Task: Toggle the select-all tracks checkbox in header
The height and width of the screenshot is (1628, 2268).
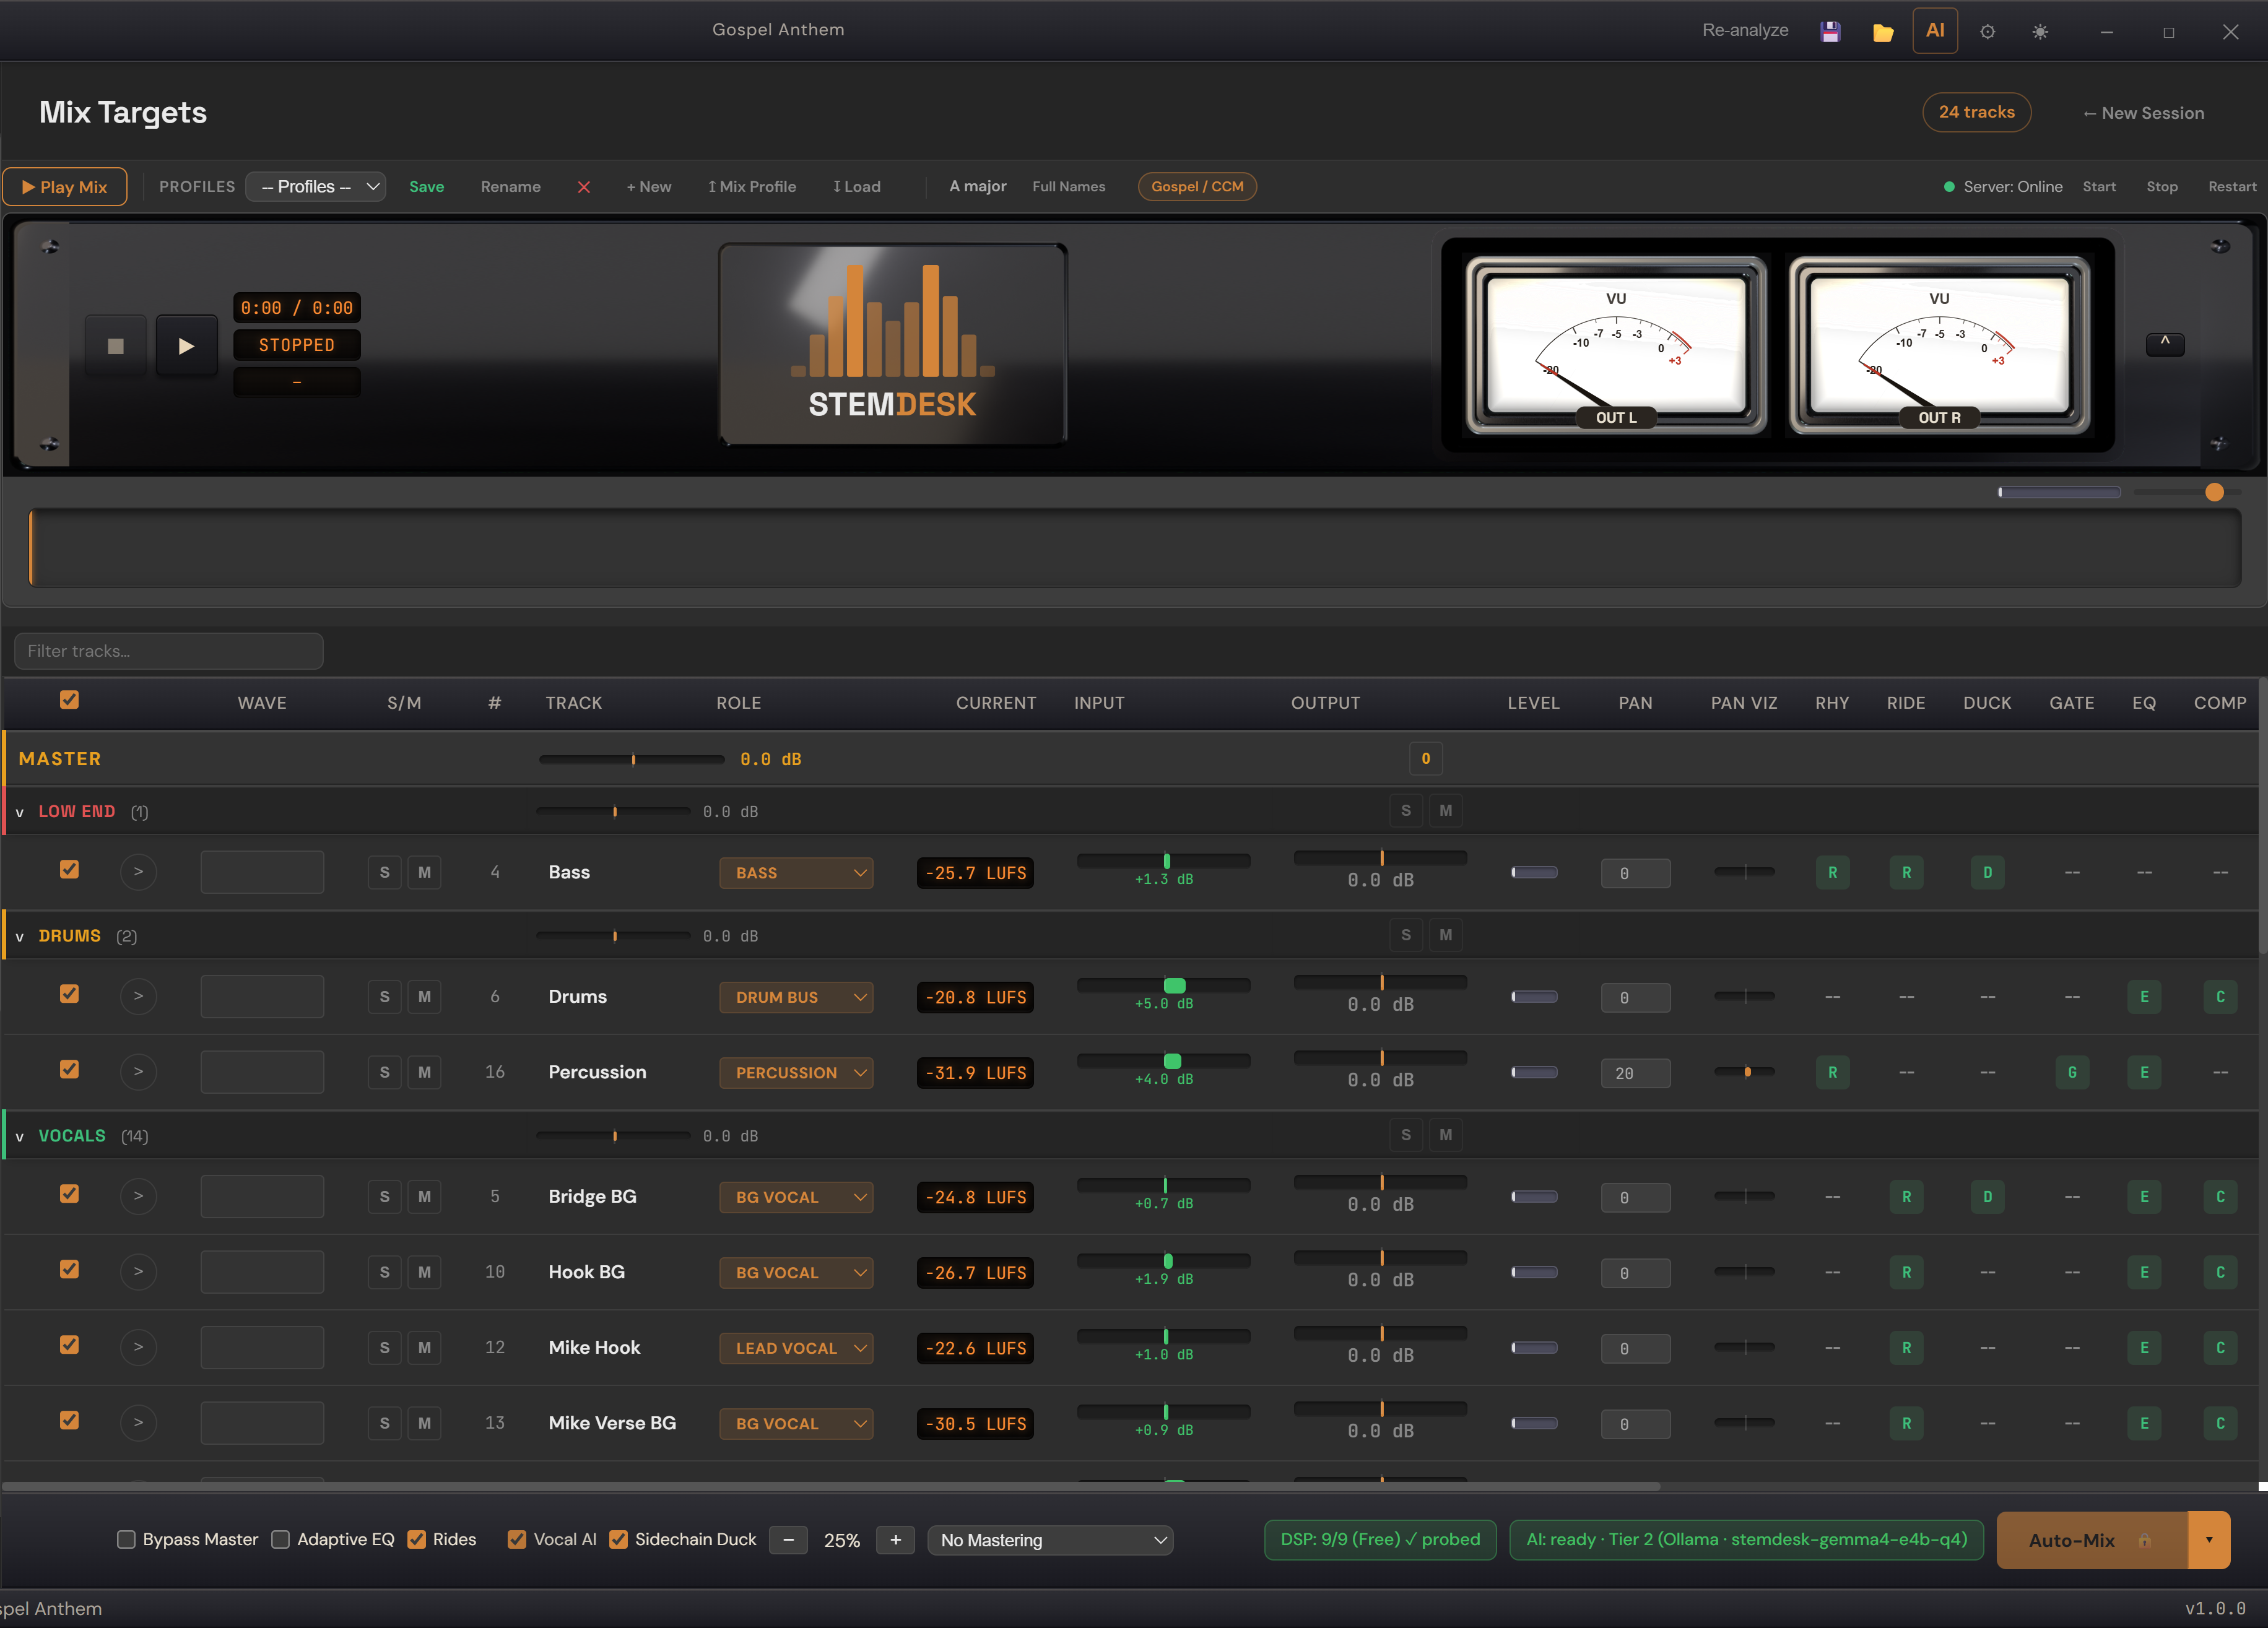Action: point(69,700)
